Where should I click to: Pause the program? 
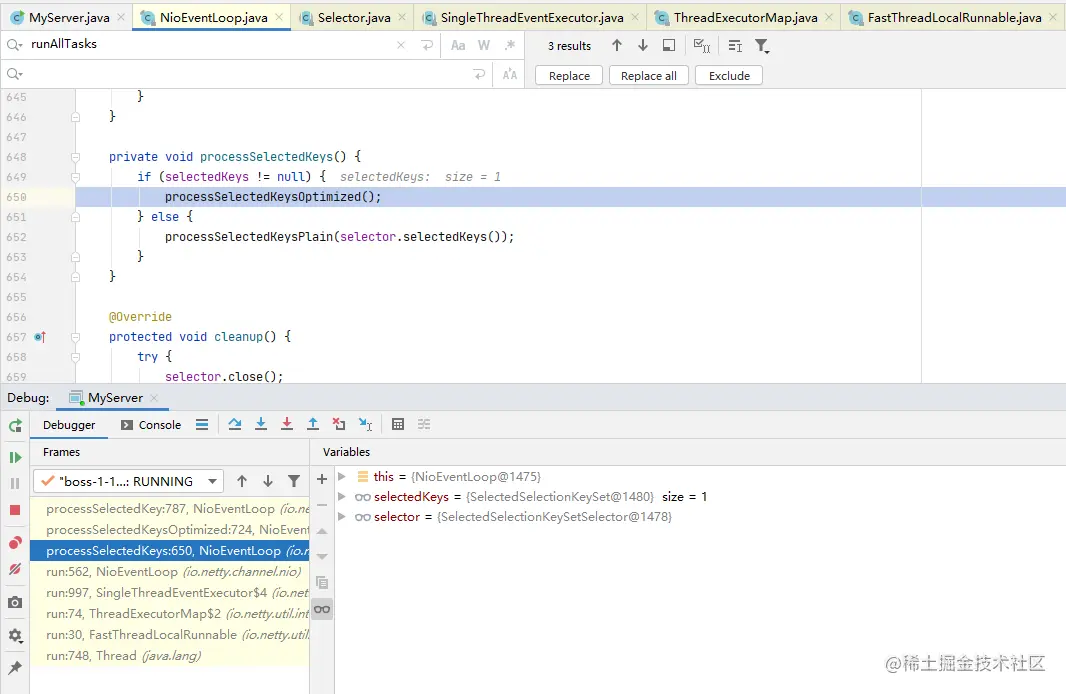[15, 483]
